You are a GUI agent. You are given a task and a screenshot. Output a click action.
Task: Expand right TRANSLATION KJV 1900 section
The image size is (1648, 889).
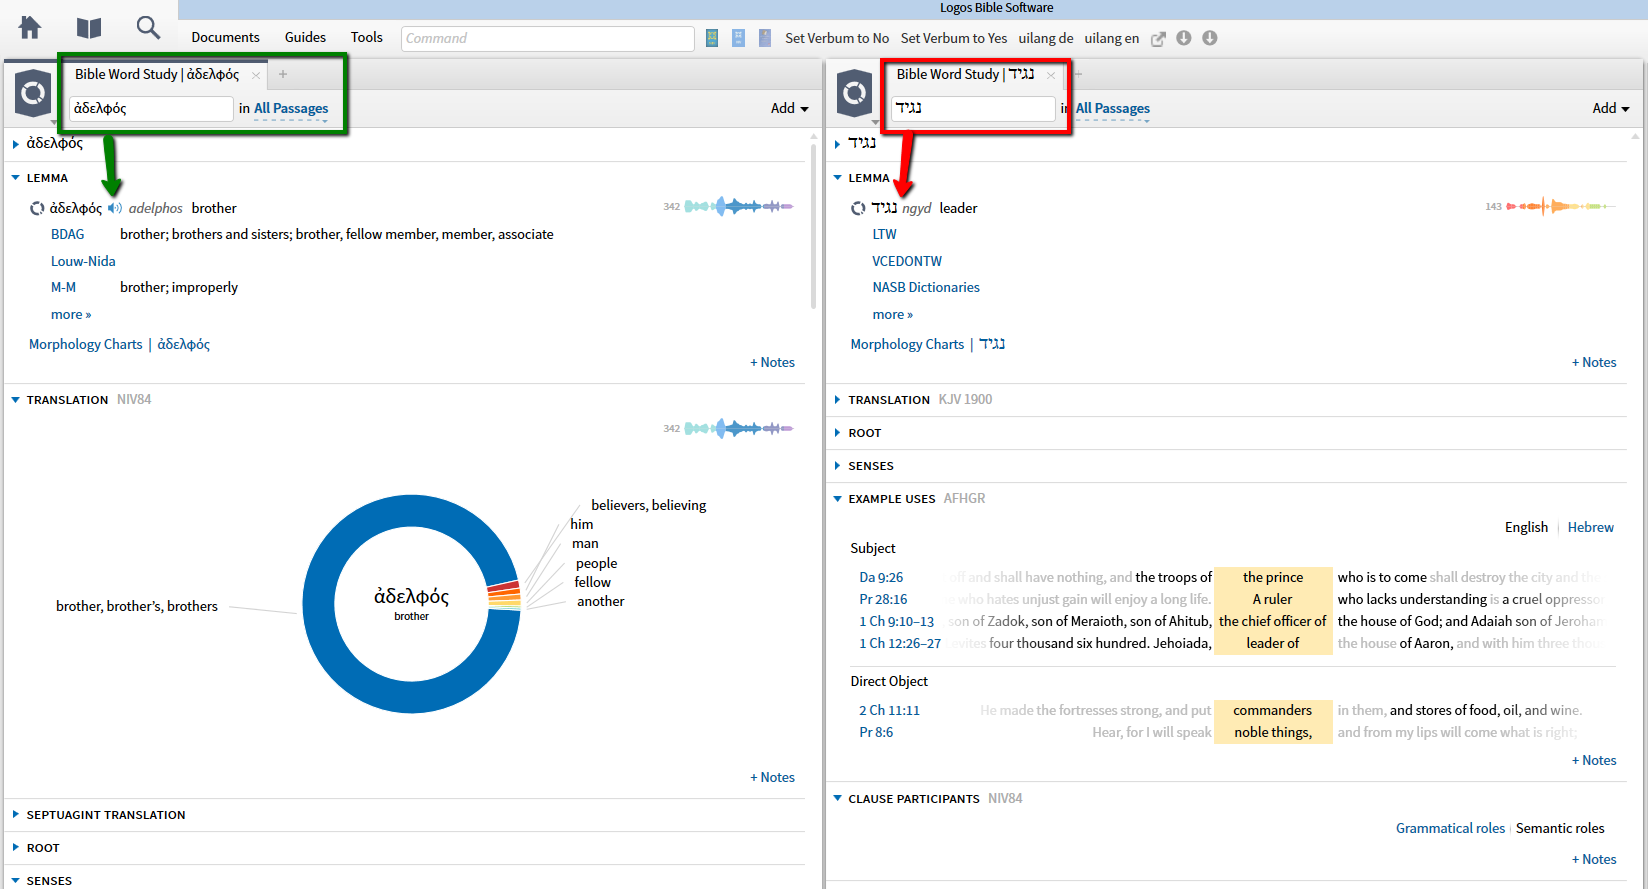click(838, 400)
